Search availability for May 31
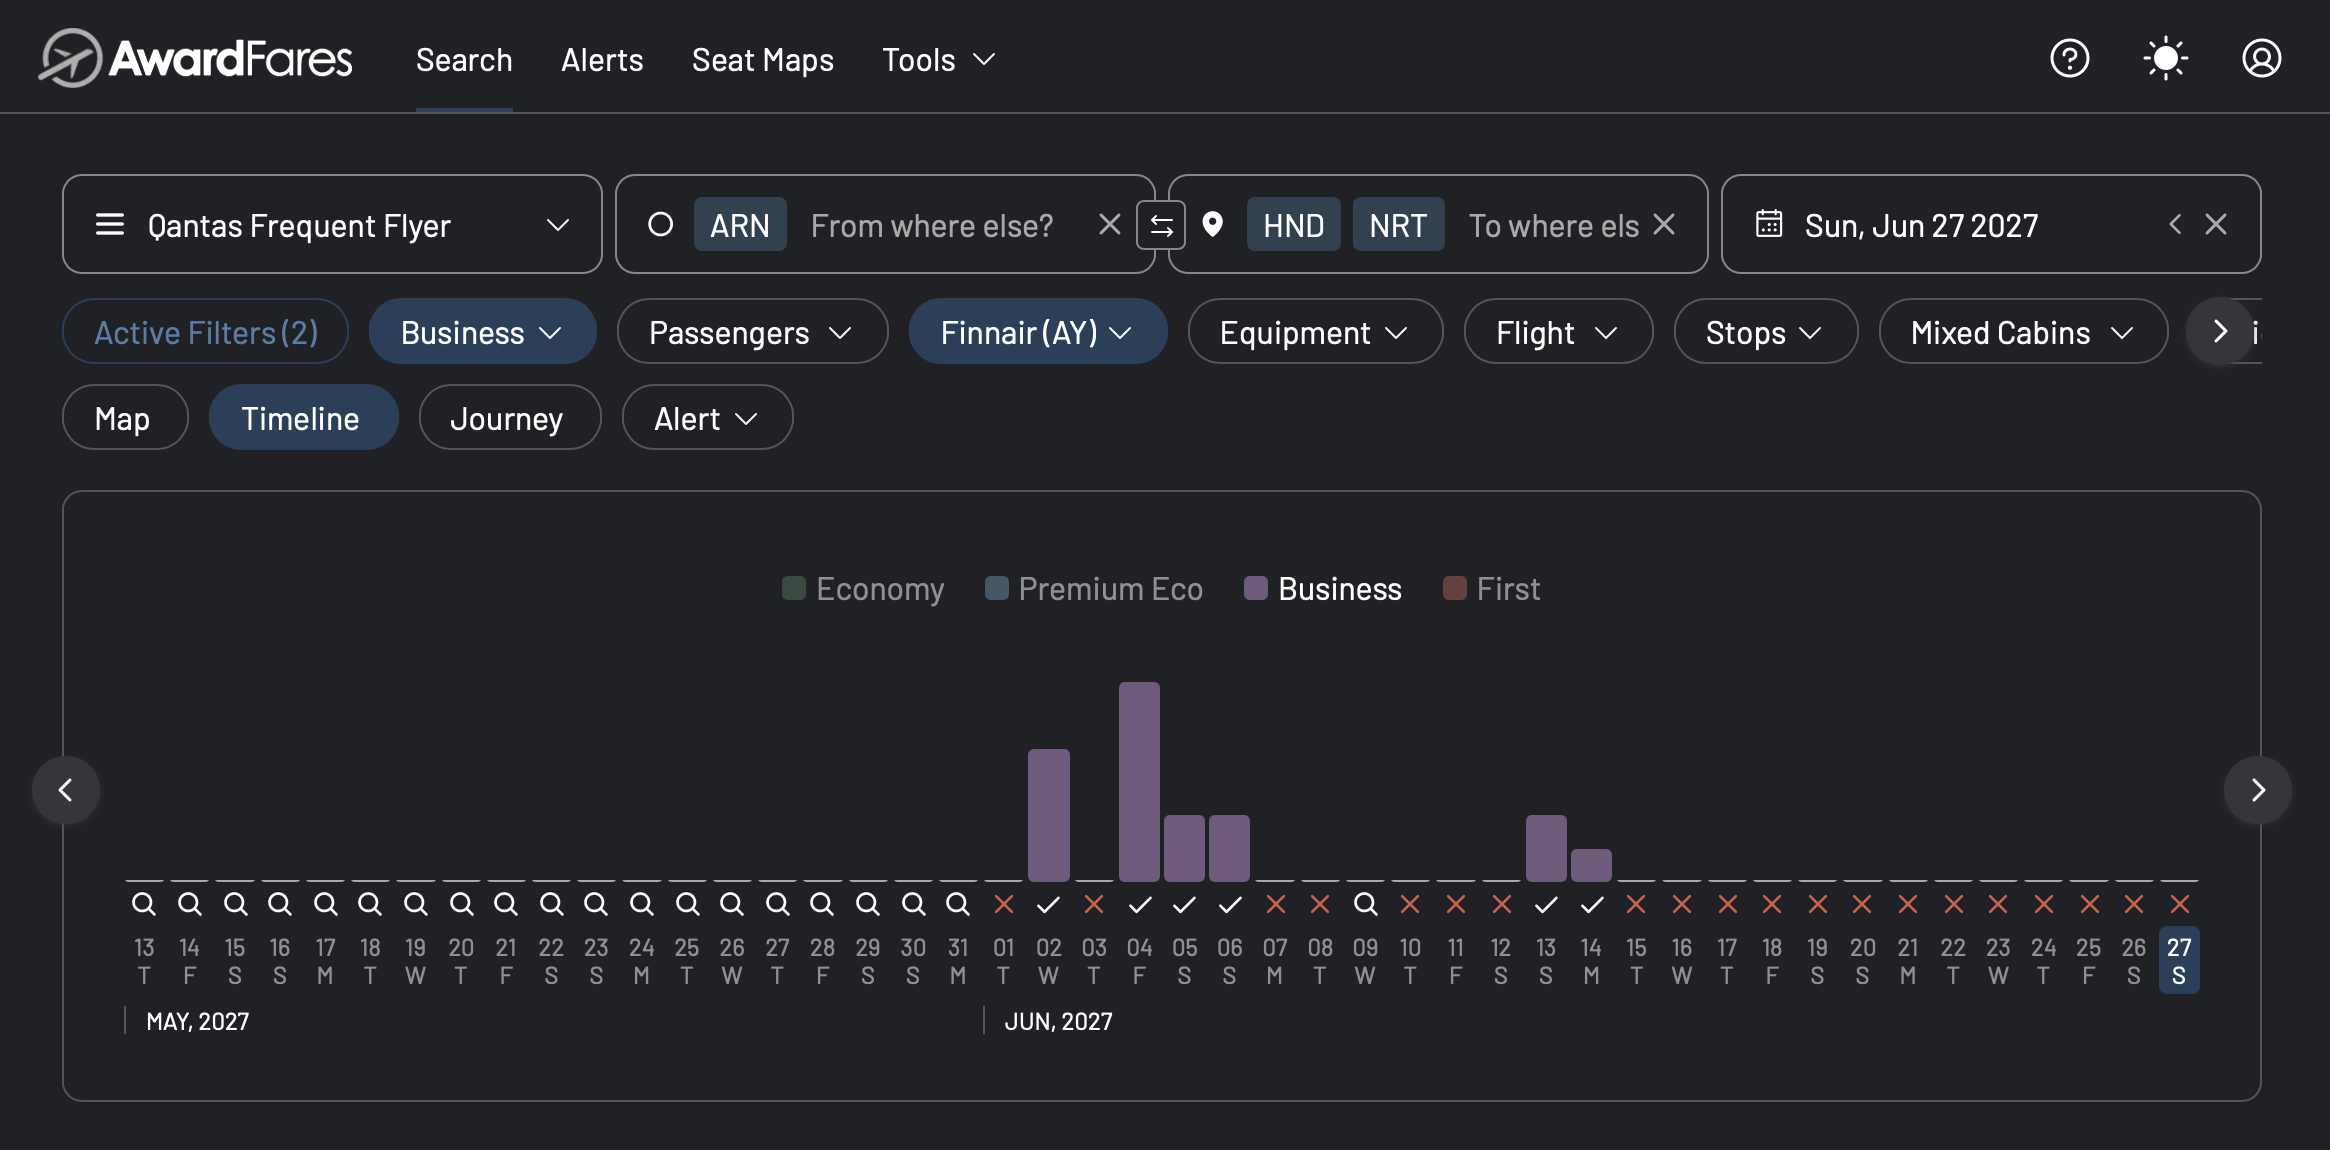Viewport: 2330px width, 1150px height. pyautogui.click(x=958, y=904)
